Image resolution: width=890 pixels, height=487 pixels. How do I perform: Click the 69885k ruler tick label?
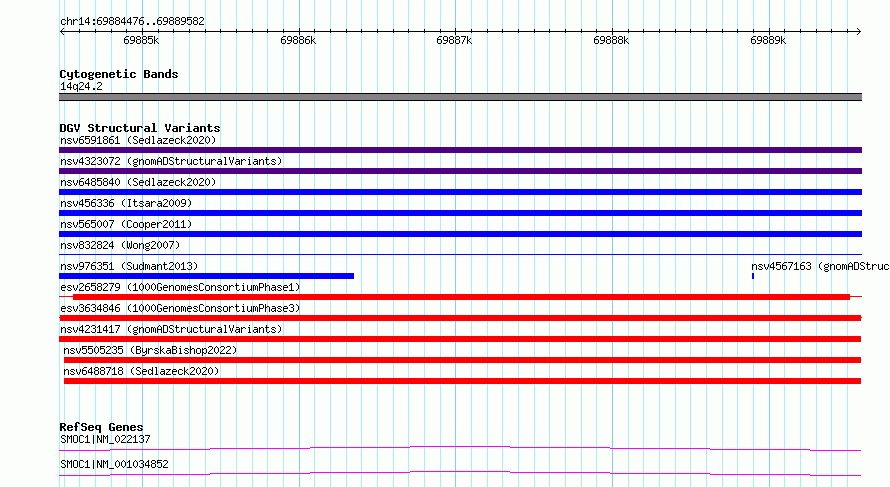click(141, 40)
